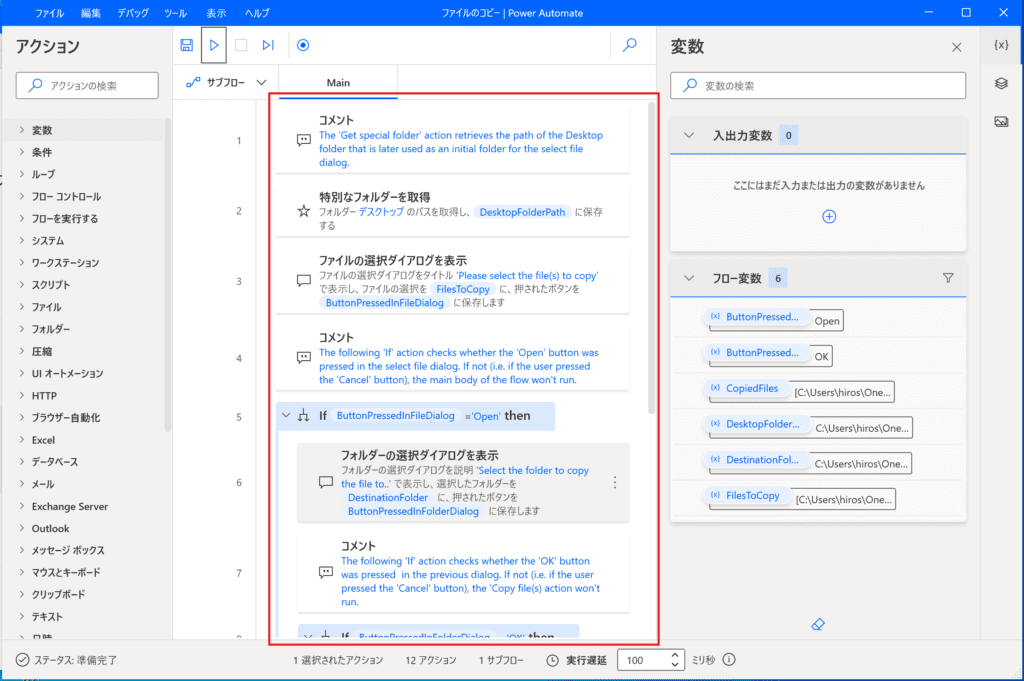Collapse the フロー変数 section
The height and width of the screenshot is (681, 1024).
click(x=688, y=278)
